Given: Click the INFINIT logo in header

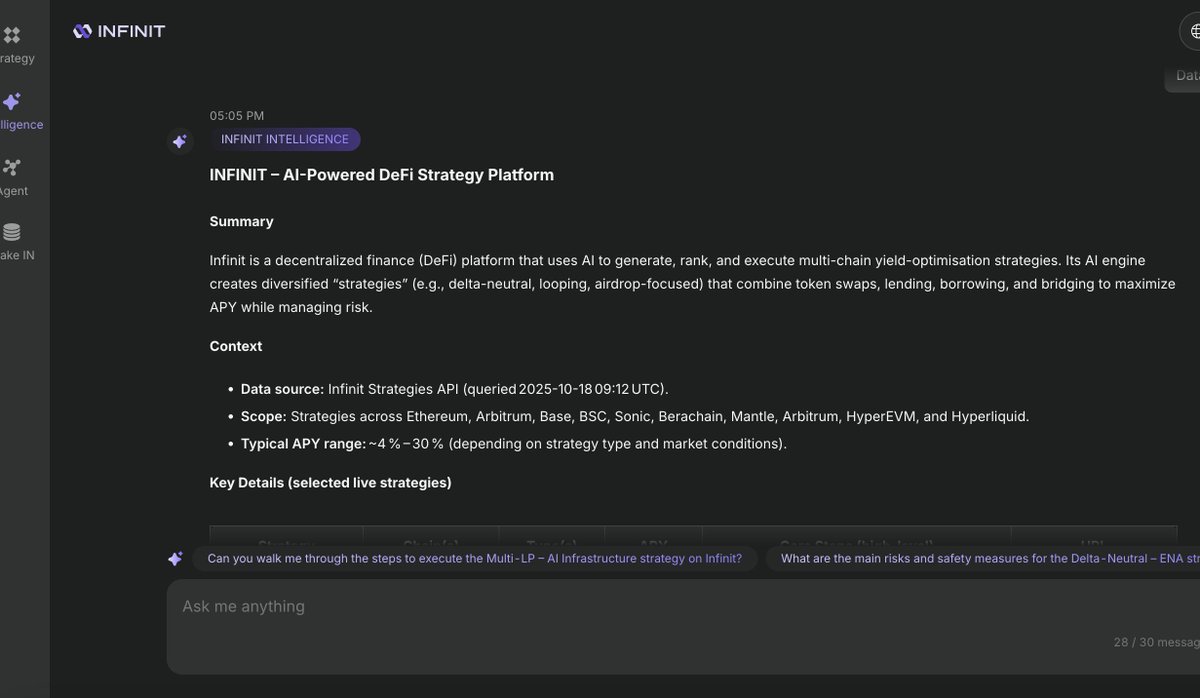Looking at the screenshot, I should point(119,31).
